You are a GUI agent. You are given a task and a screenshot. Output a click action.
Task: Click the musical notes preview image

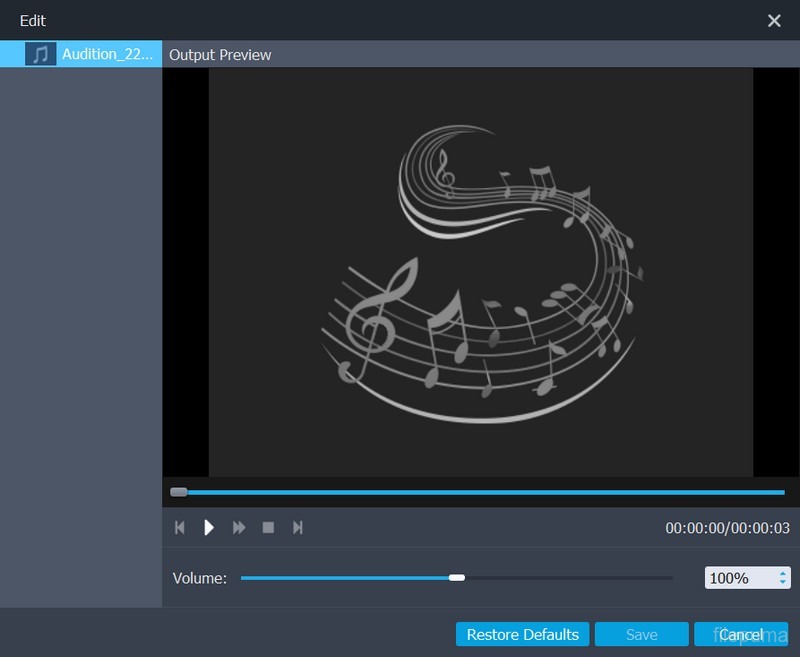pos(480,272)
